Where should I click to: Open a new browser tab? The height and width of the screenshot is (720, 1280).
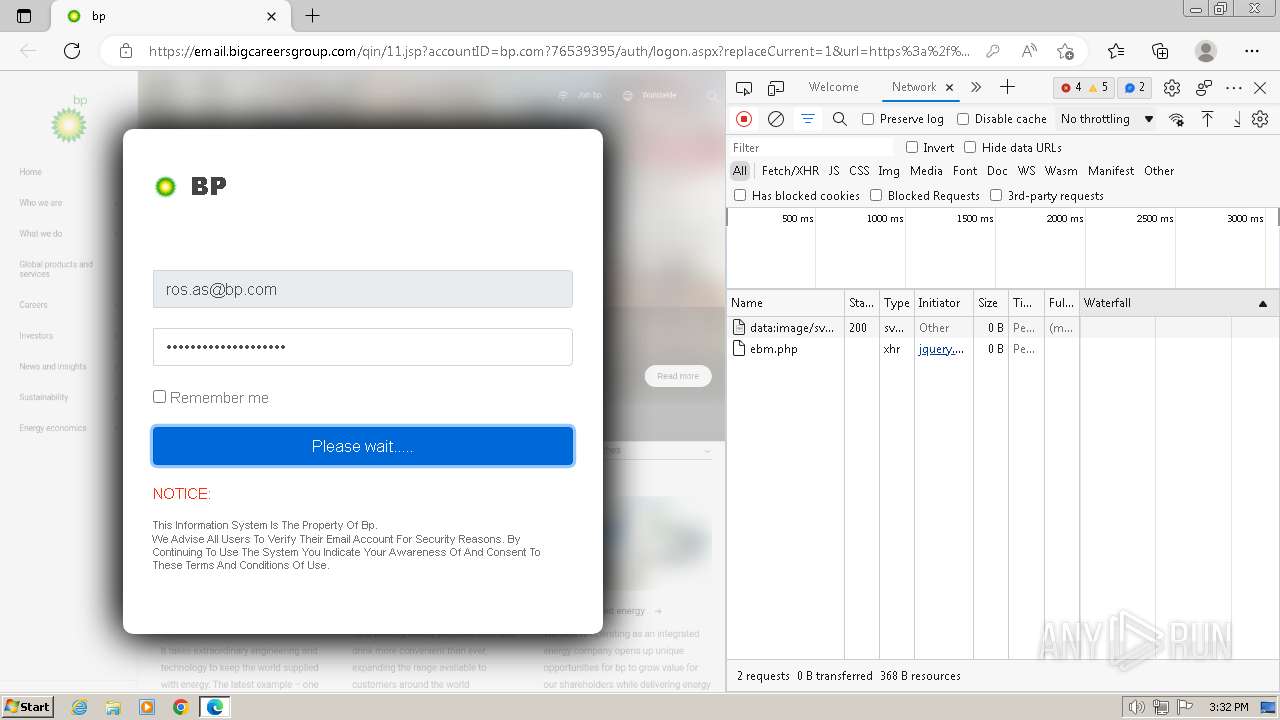click(x=312, y=16)
